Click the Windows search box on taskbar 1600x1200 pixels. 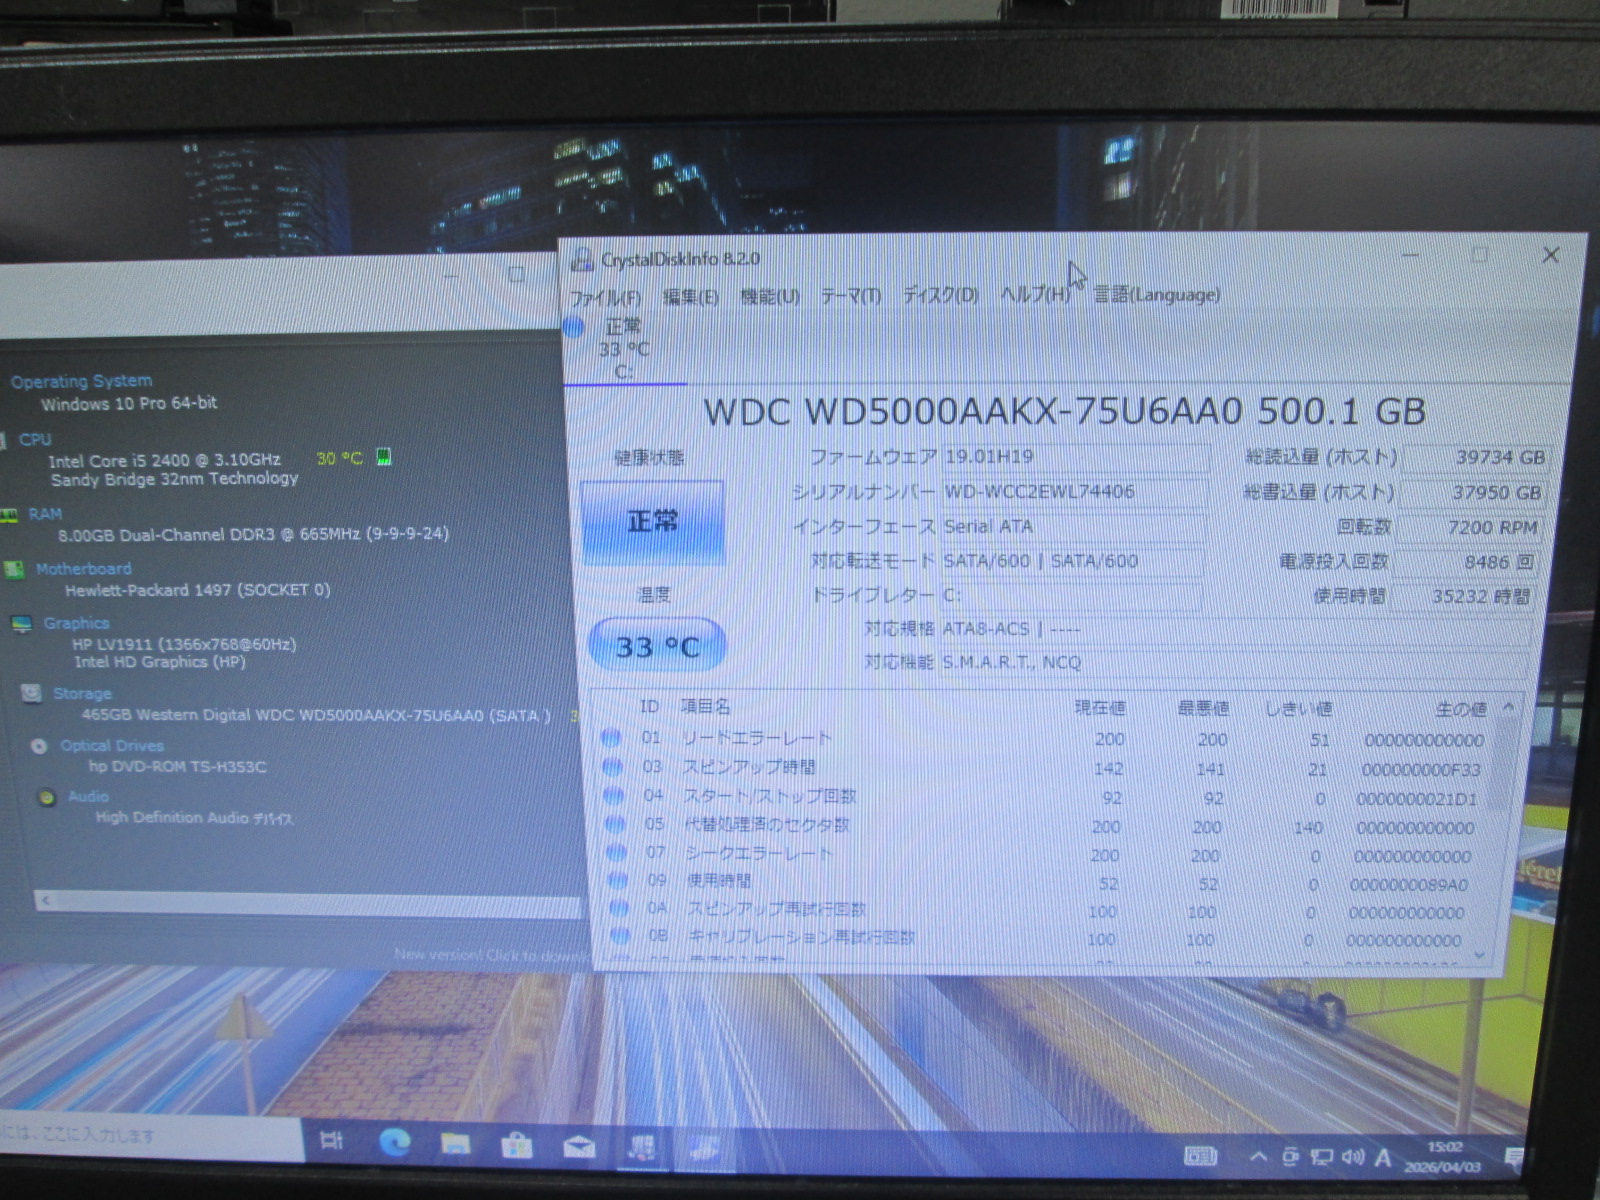pos(150,1136)
